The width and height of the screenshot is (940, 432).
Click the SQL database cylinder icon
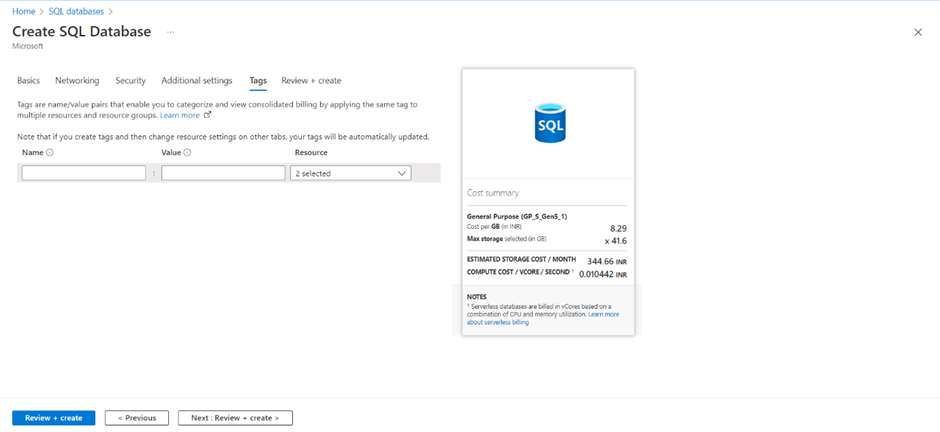click(550, 123)
